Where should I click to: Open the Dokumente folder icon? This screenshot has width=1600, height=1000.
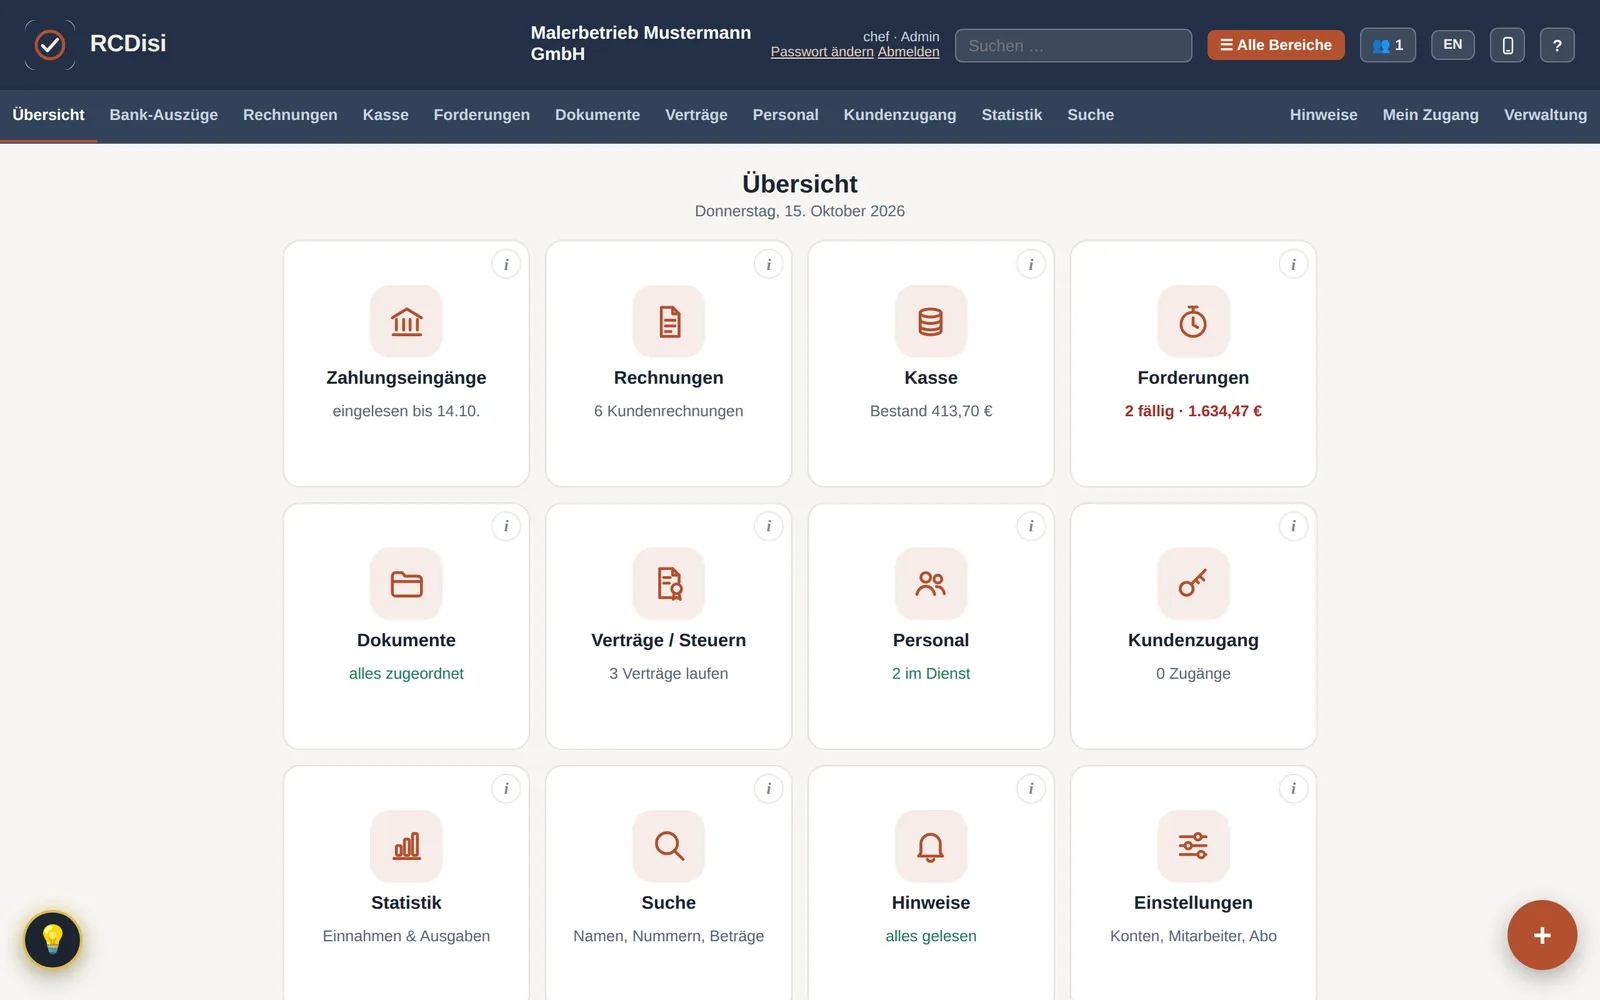coord(406,584)
